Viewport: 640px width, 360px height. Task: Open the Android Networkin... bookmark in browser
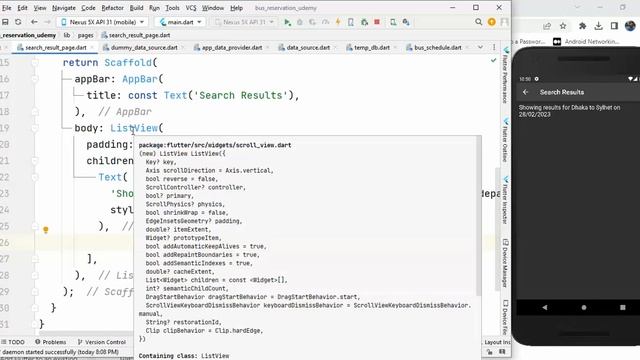(586, 42)
